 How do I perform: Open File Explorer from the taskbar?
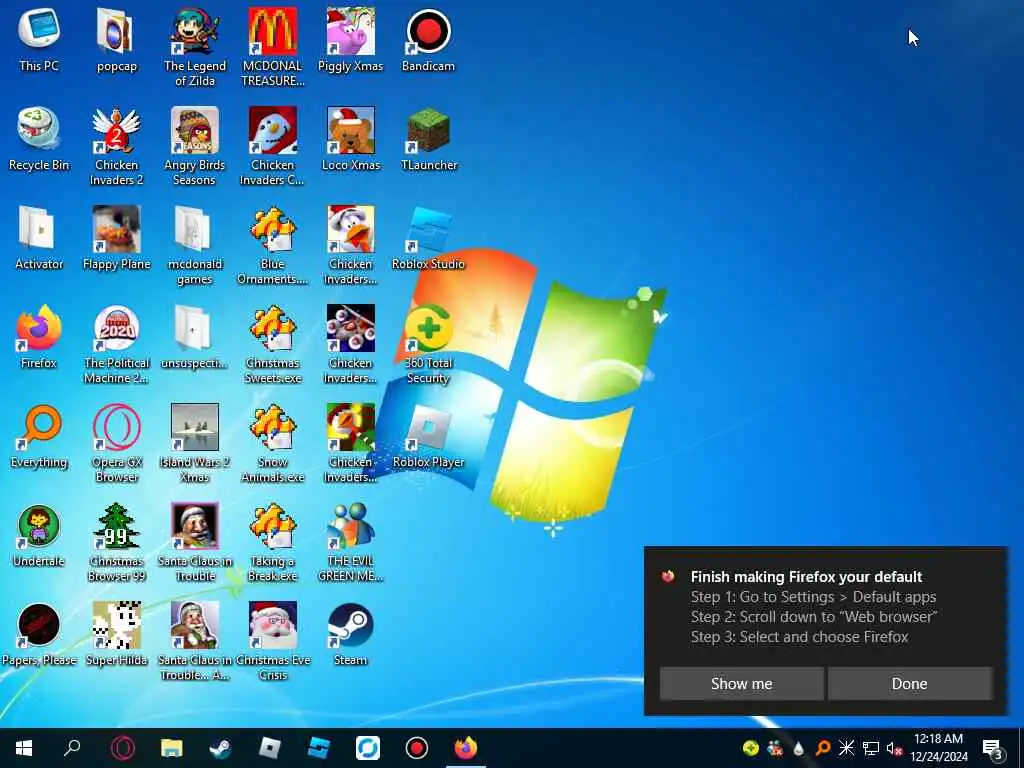pos(172,748)
